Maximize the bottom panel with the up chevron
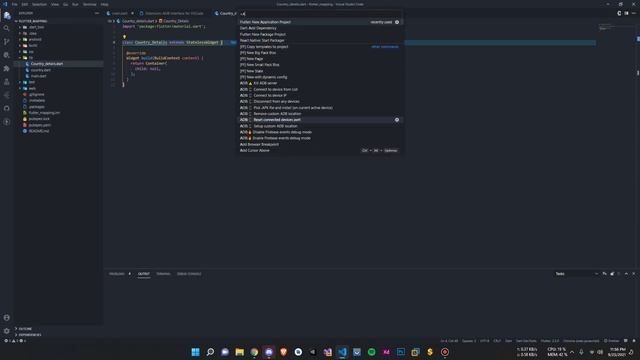Viewport: 640px width, 360px height. pos(626,273)
